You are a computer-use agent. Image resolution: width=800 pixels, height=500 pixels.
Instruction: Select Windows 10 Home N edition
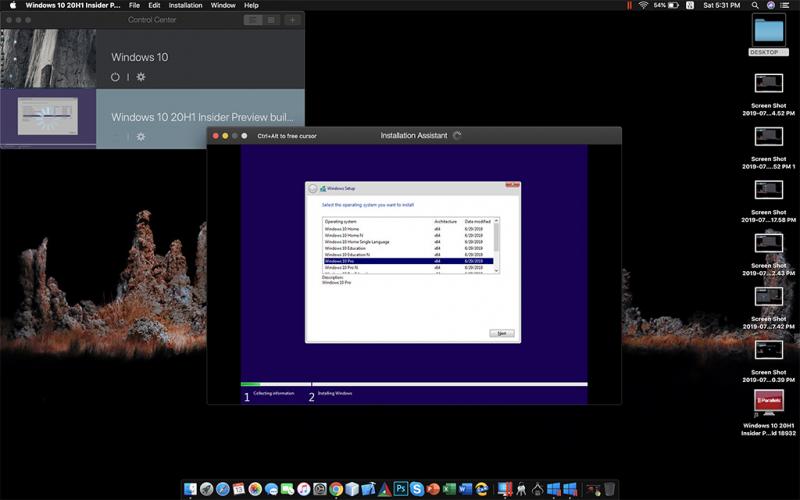tap(344, 236)
